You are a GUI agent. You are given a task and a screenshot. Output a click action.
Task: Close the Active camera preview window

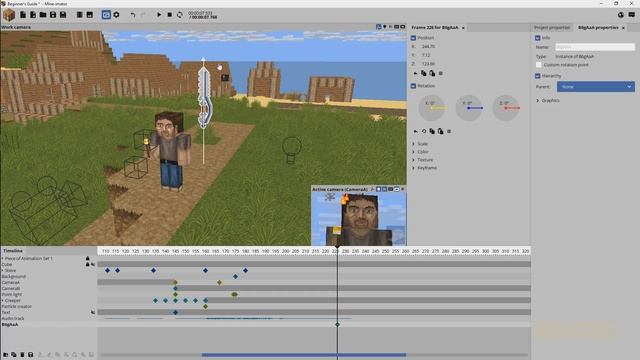(402, 189)
